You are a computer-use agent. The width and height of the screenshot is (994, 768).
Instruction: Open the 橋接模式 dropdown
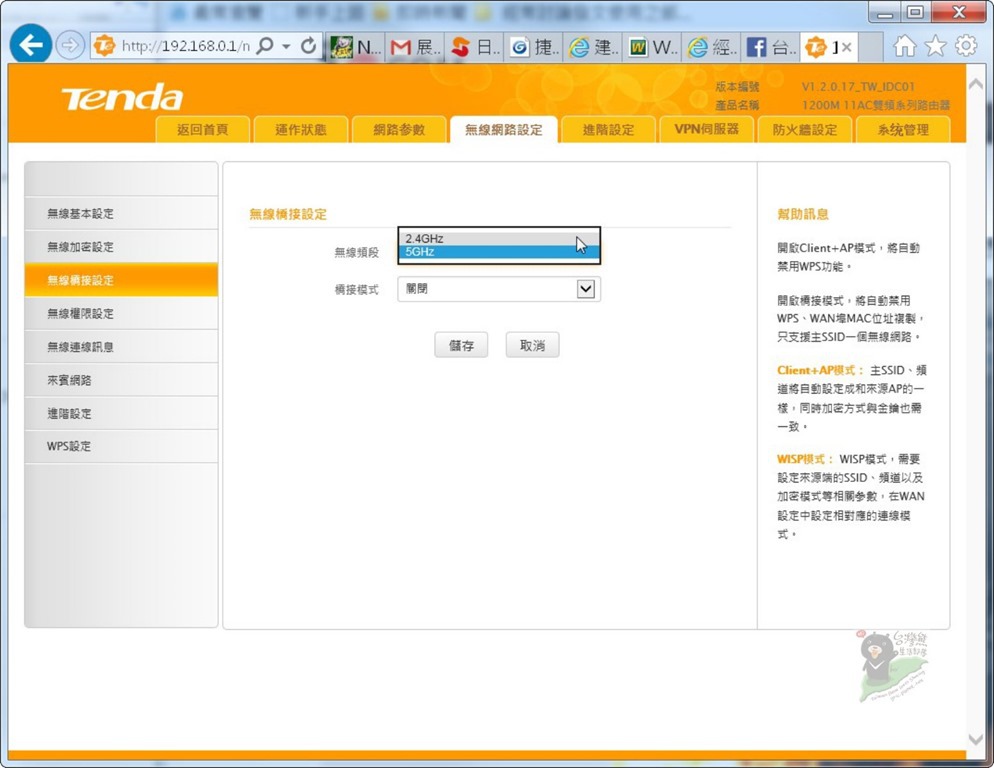(499, 289)
